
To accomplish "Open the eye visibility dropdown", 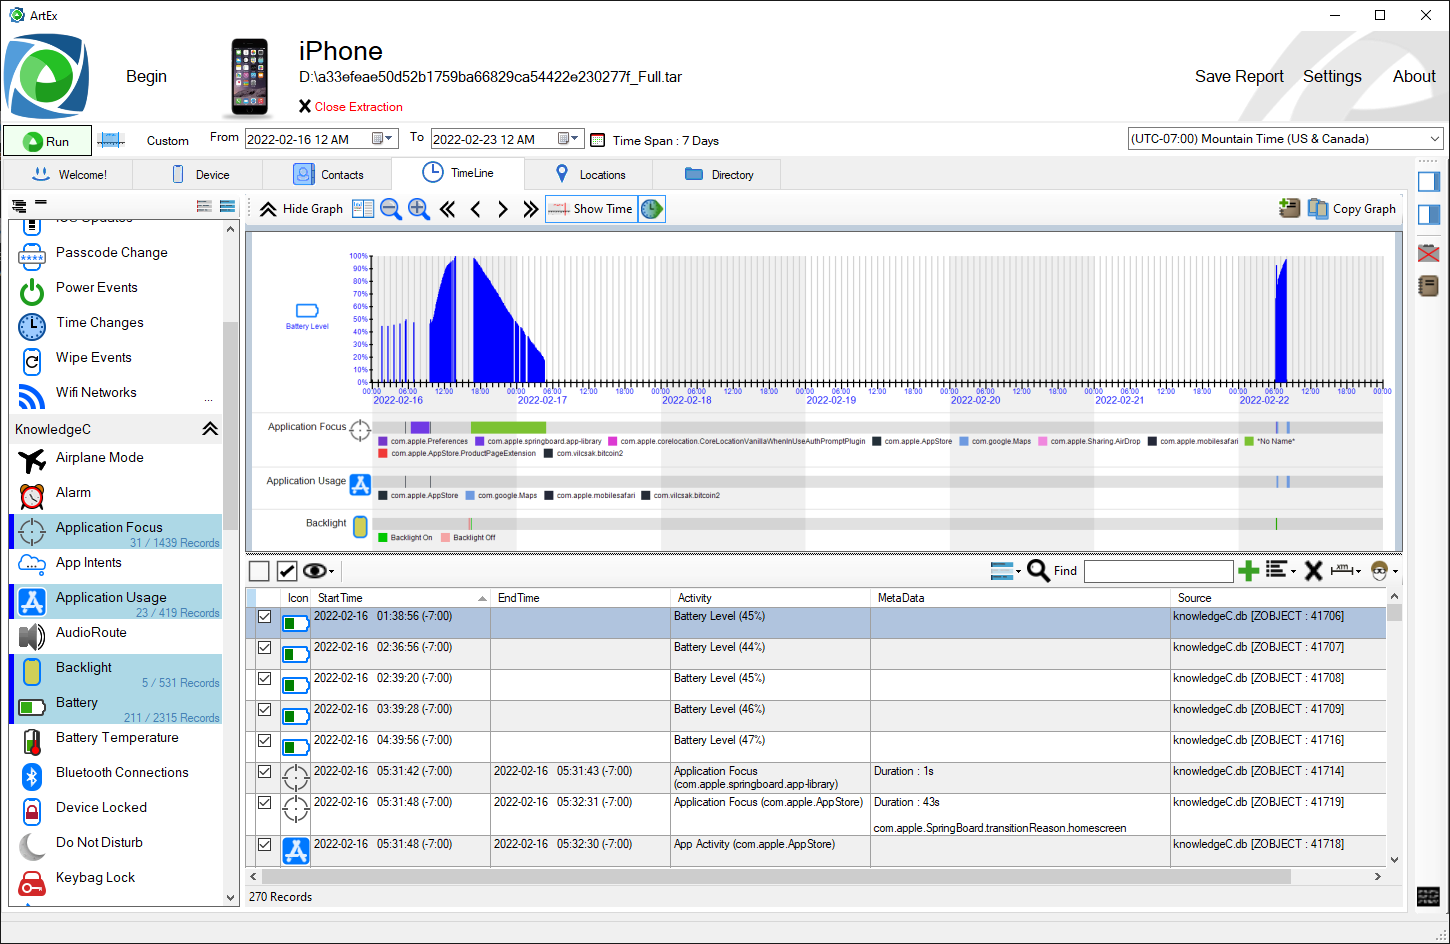I will click(319, 571).
